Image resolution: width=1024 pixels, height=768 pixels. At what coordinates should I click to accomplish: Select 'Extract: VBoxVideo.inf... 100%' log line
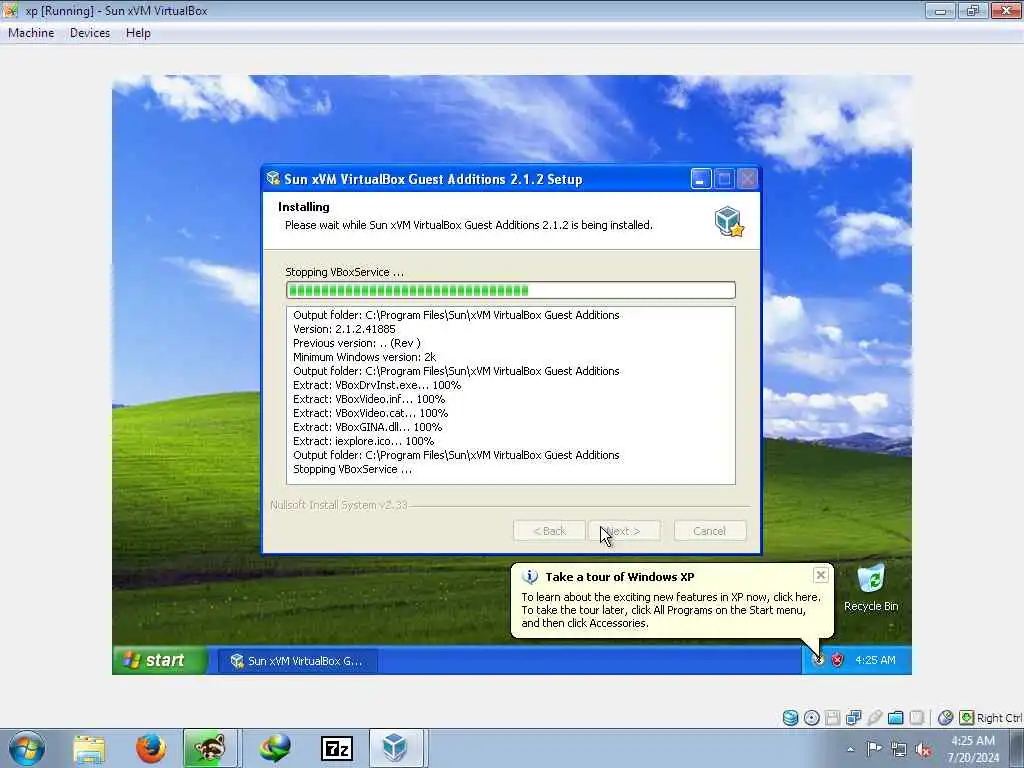pyautogui.click(x=369, y=399)
